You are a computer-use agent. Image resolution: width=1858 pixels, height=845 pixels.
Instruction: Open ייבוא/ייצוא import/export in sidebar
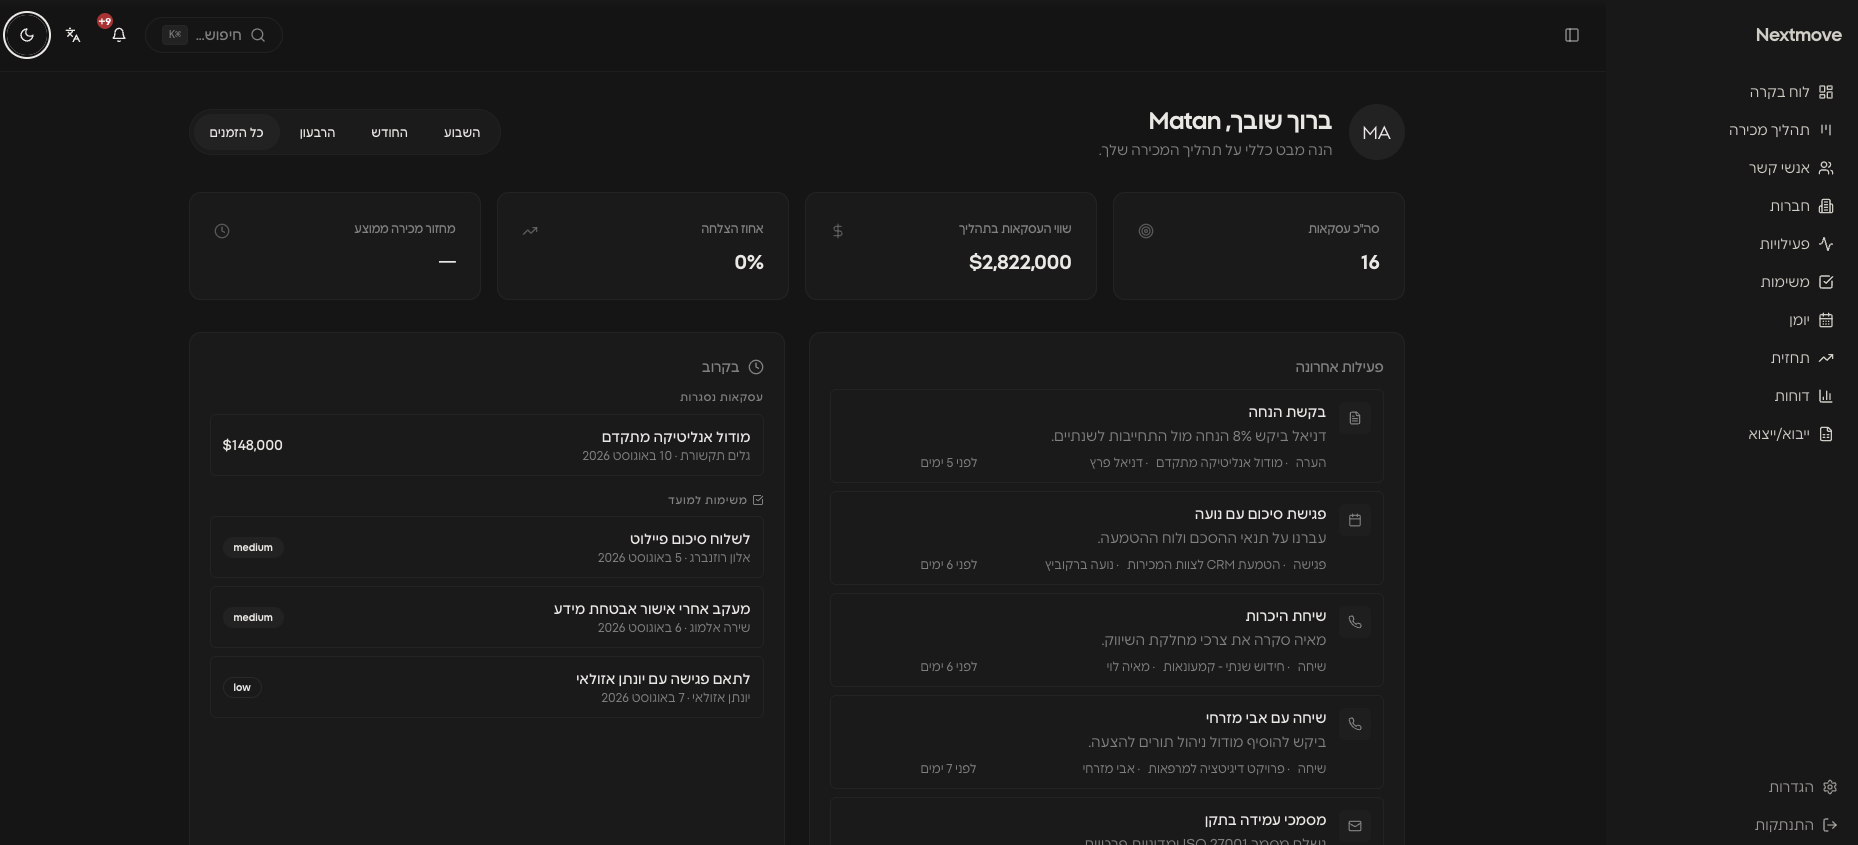coord(1790,434)
